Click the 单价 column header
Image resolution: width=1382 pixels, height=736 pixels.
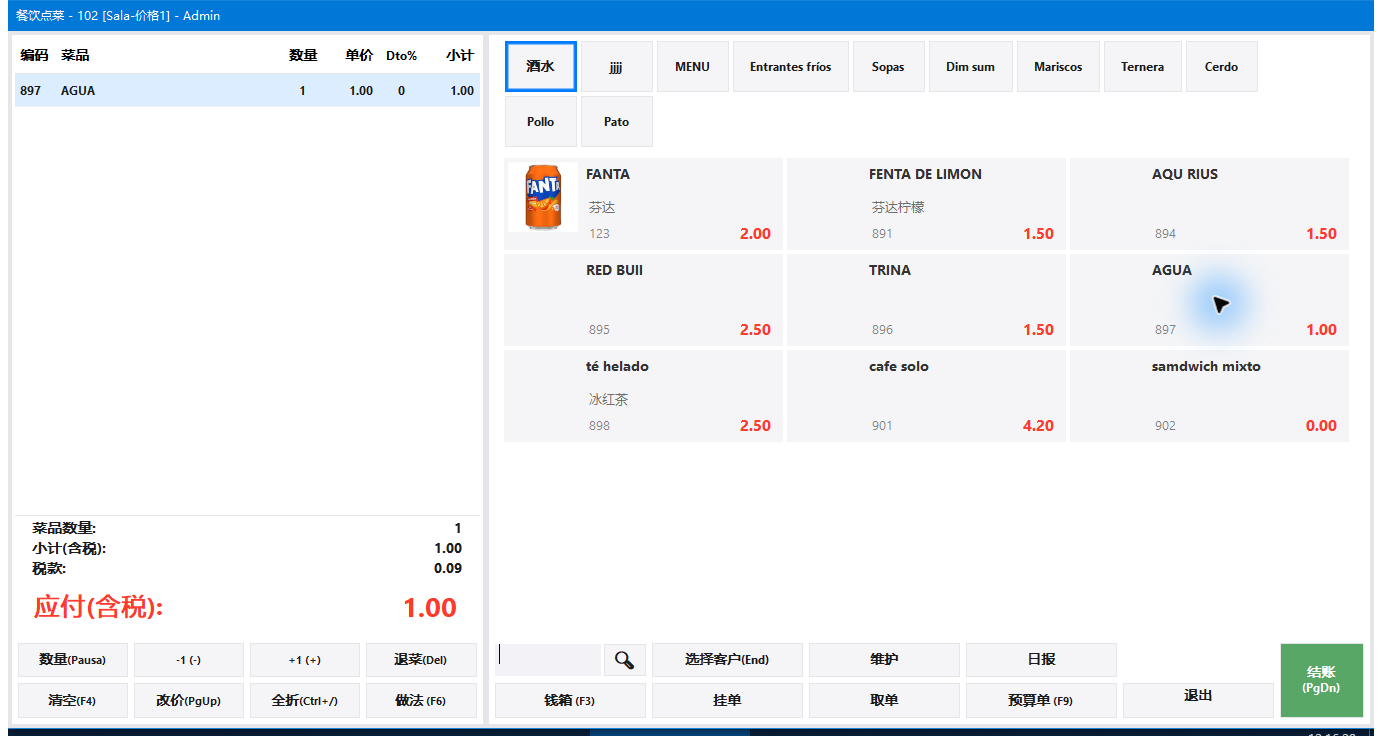[359, 55]
